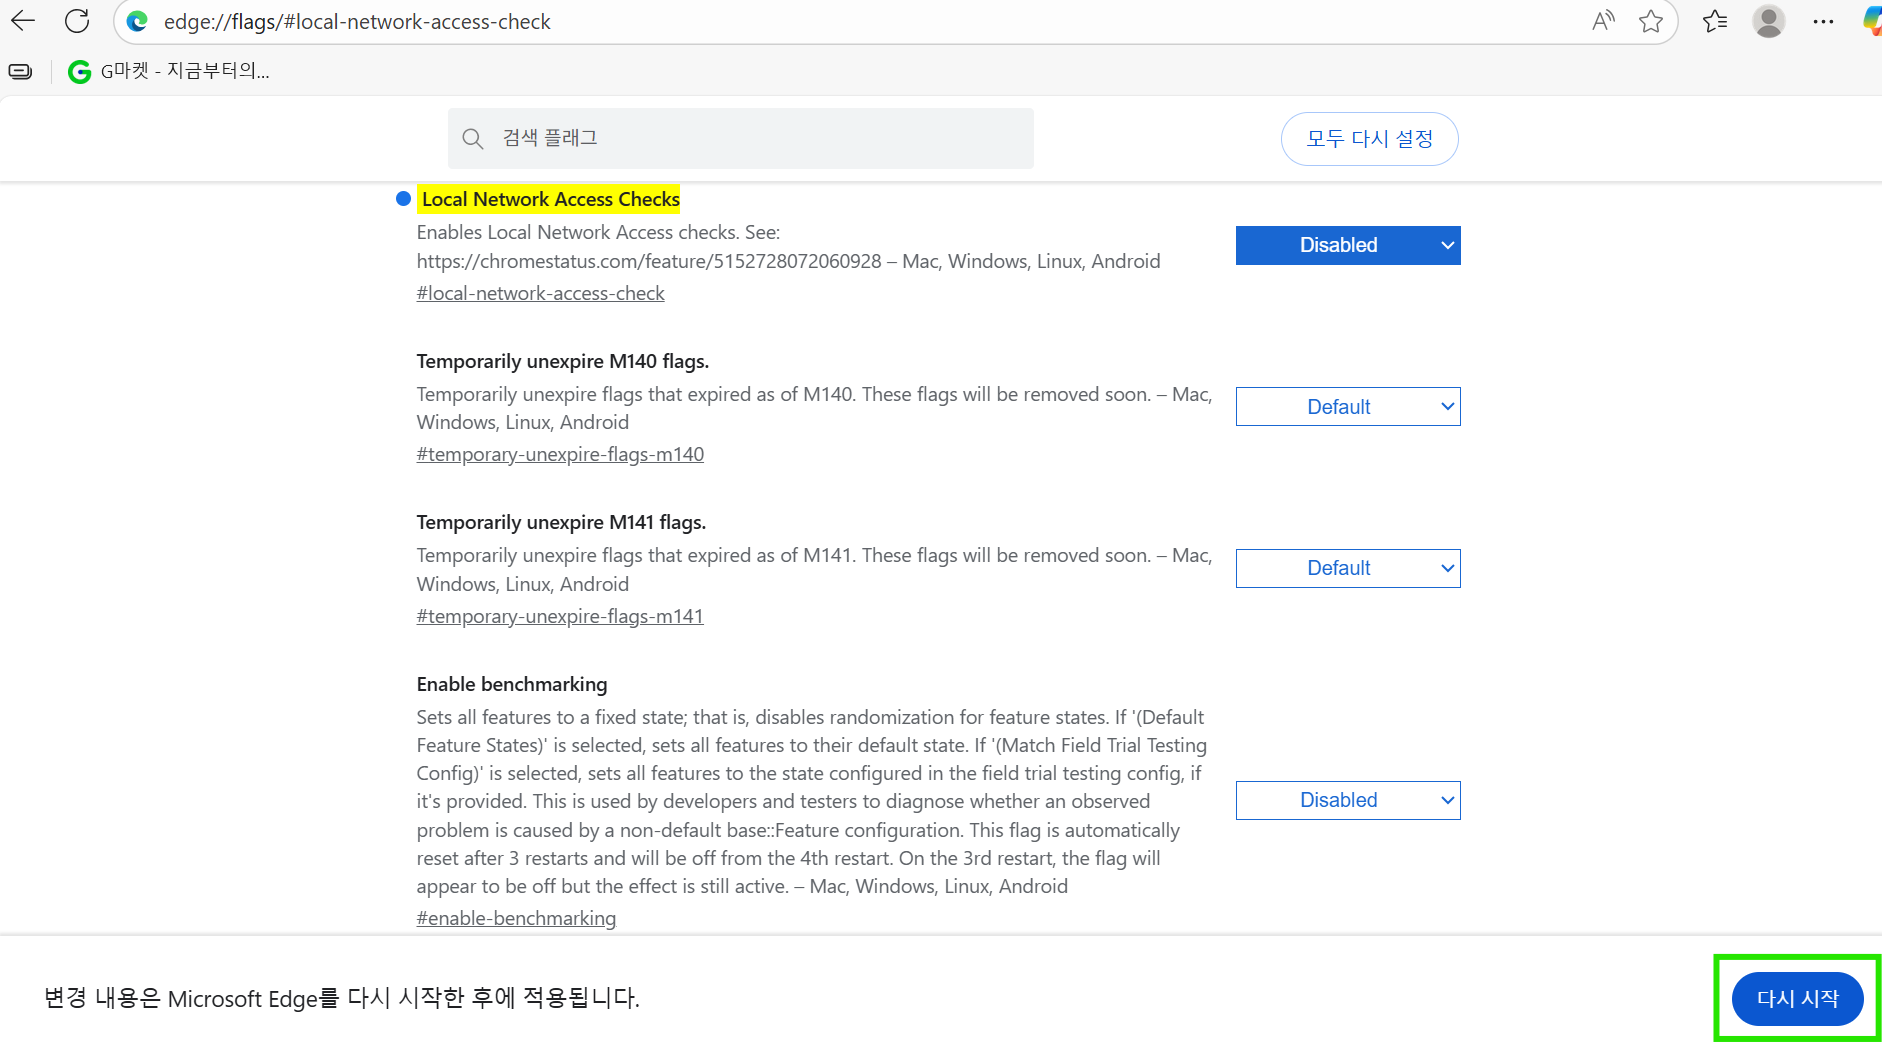Click the 모두 다시 설정 button
1882x1053 pixels.
1369,139
